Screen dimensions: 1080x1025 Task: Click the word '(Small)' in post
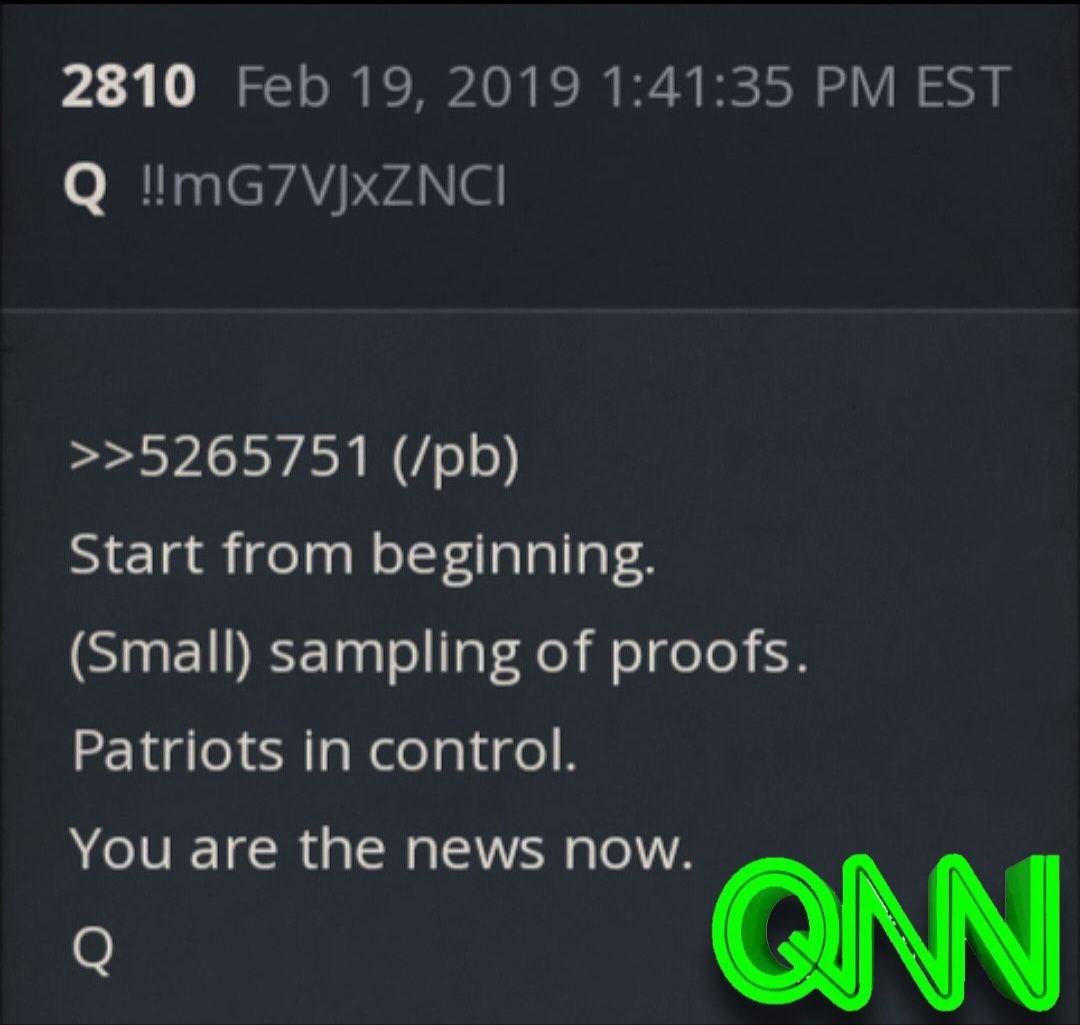[x=160, y=652]
